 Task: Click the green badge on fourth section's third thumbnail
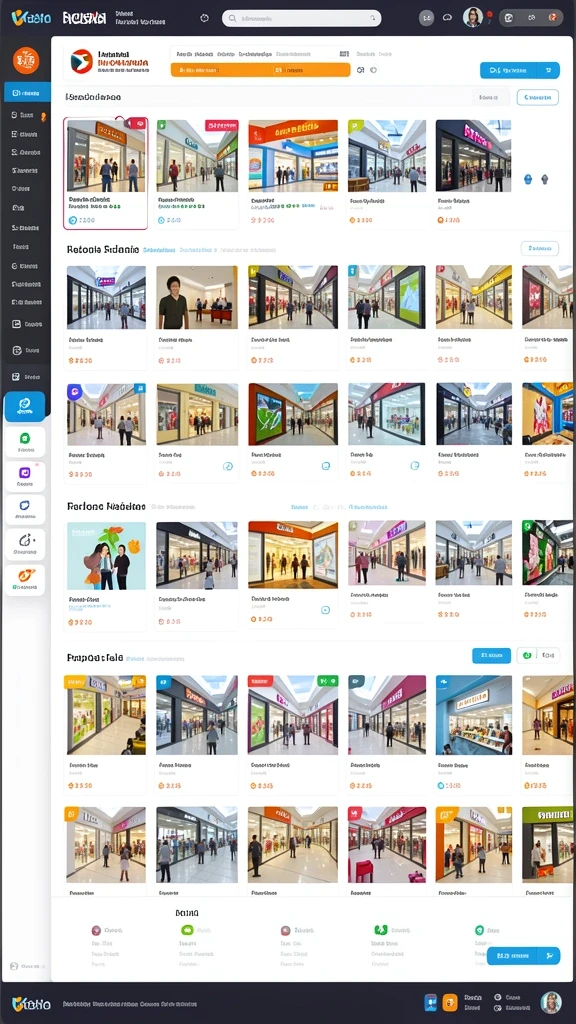click(x=327, y=680)
